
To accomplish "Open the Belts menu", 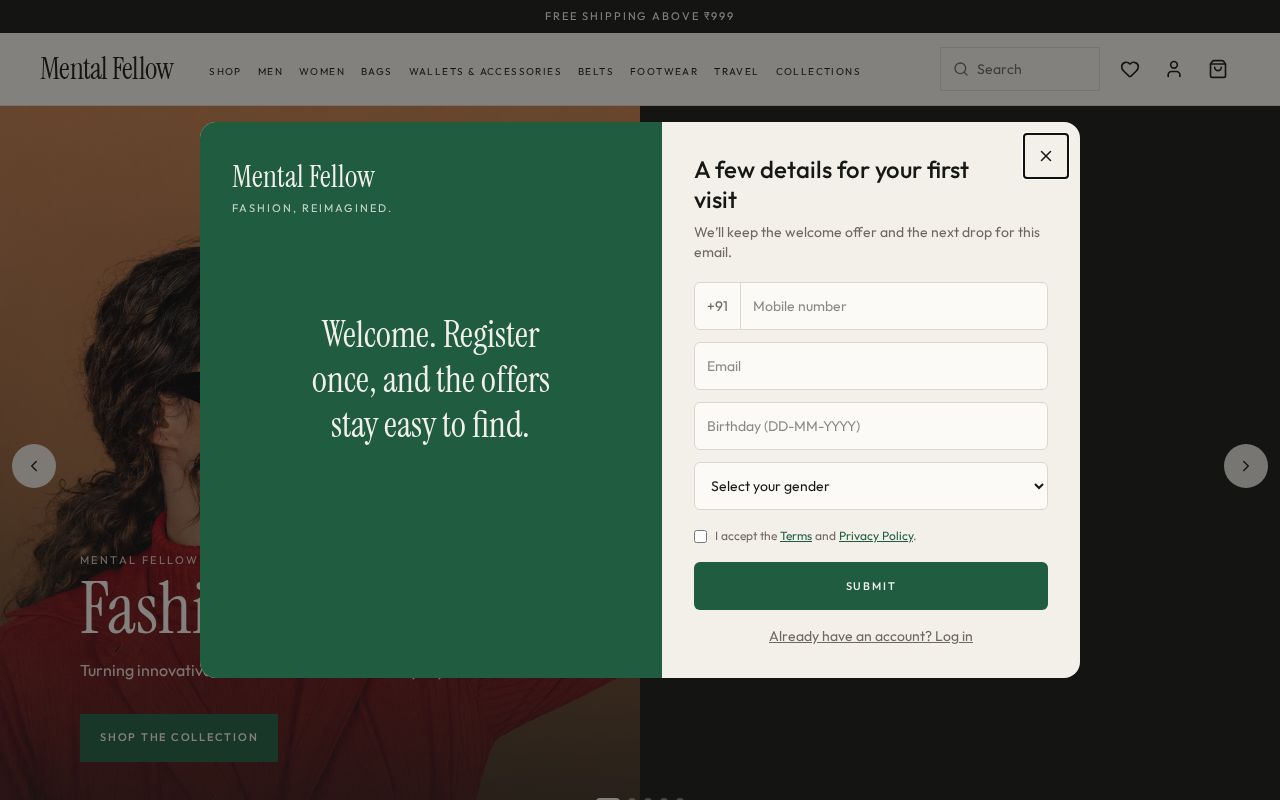I will (596, 71).
